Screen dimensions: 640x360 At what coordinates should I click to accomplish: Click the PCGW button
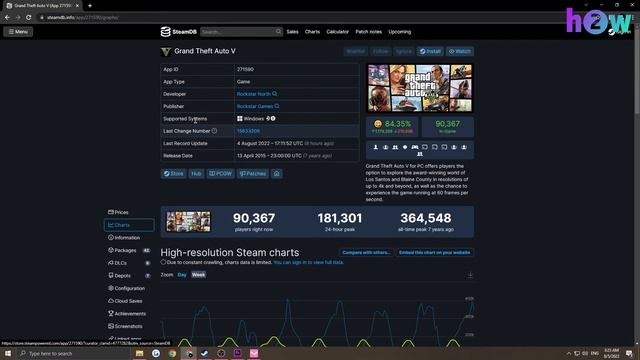[220, 173]
